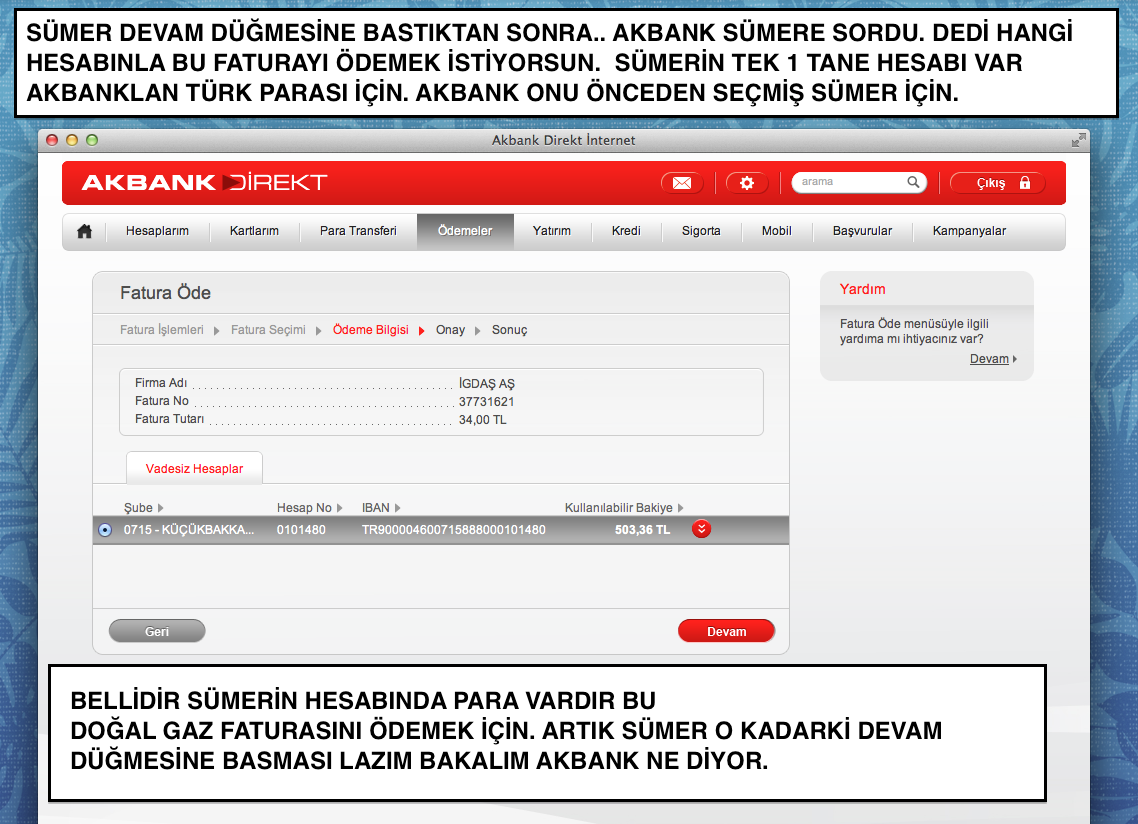Go back with the Geri button

pos(157,631)
